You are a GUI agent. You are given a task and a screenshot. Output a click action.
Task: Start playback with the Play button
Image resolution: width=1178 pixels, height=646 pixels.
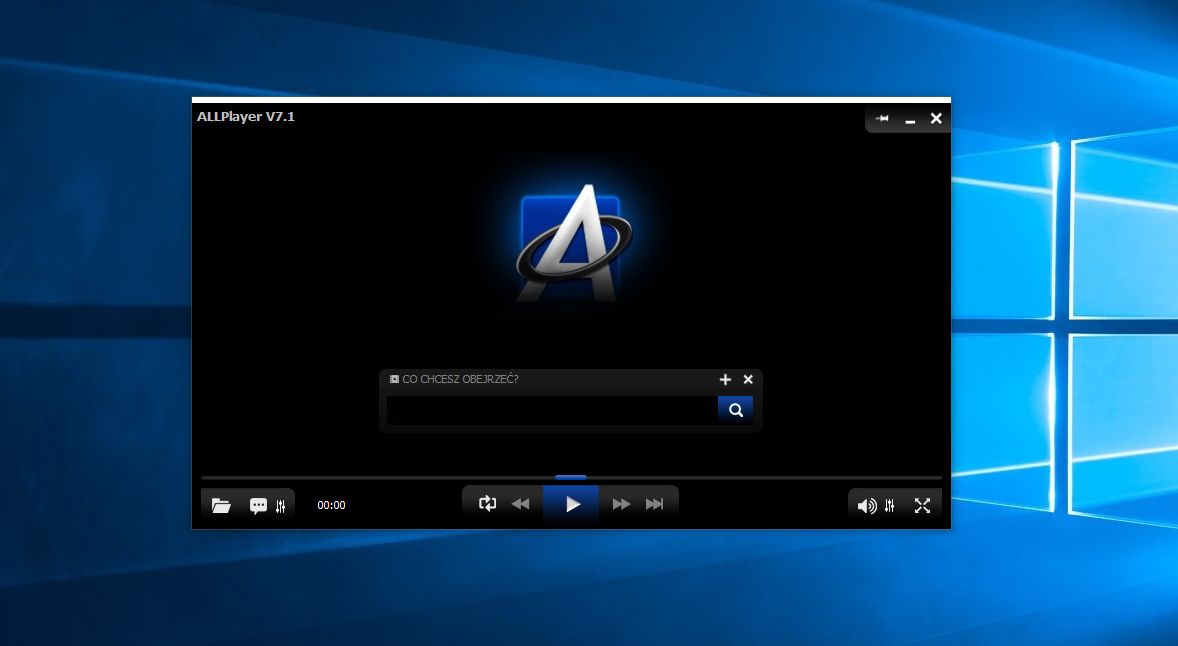coord(571,503)
